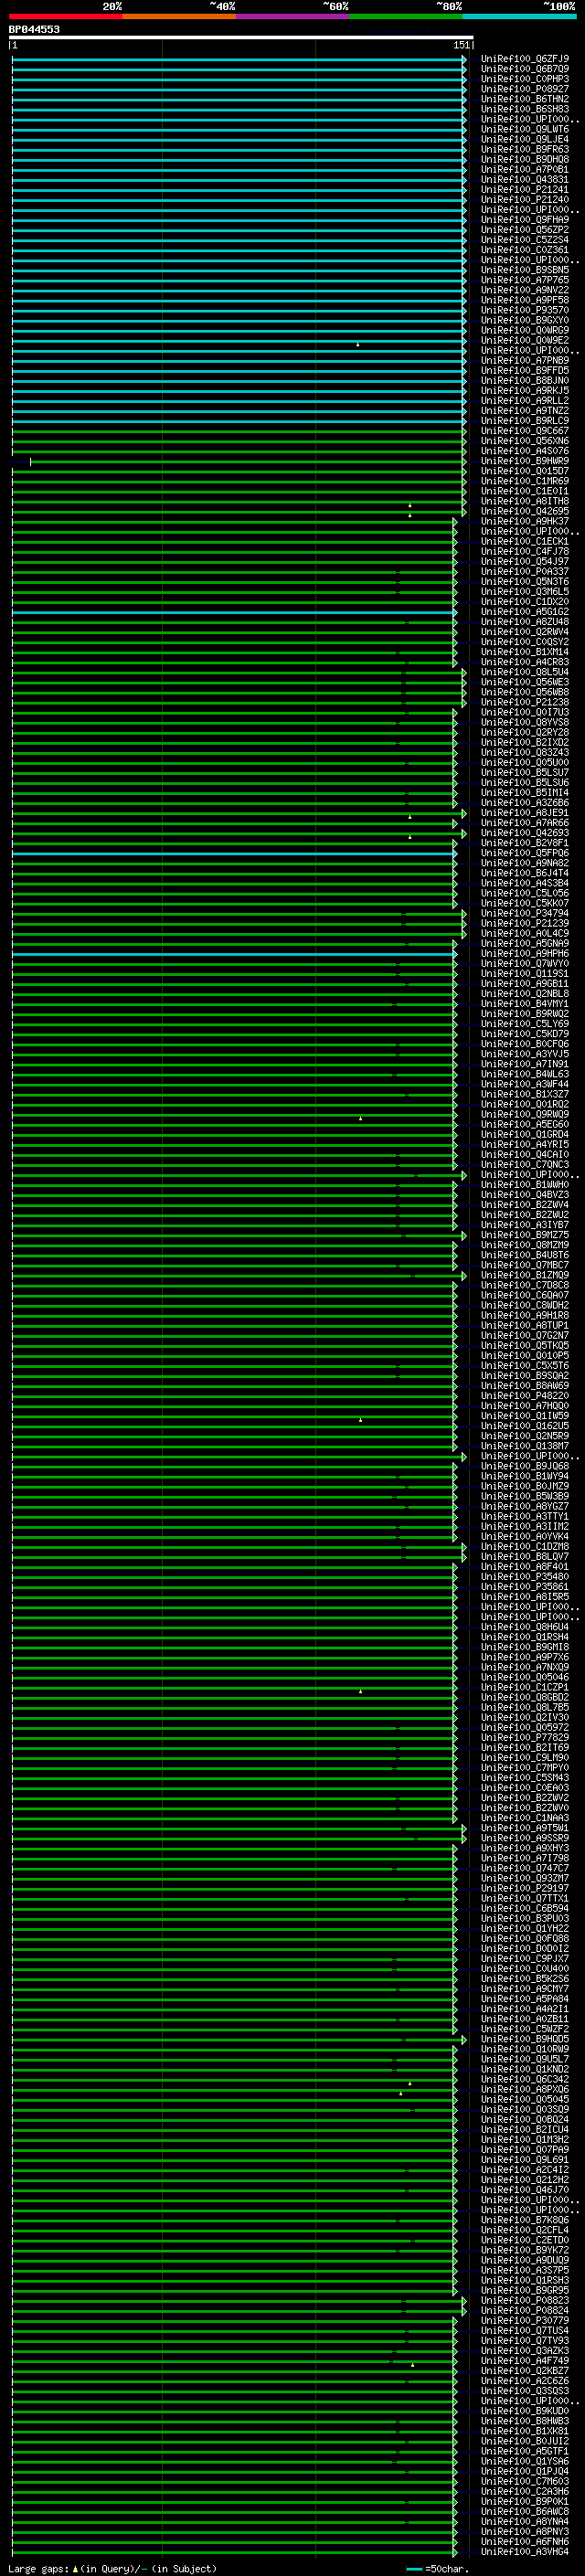The width and height of the screenshot is (585, 2576).
Task: Click the cyan ~100% identity legend bar
Action: 520,16
